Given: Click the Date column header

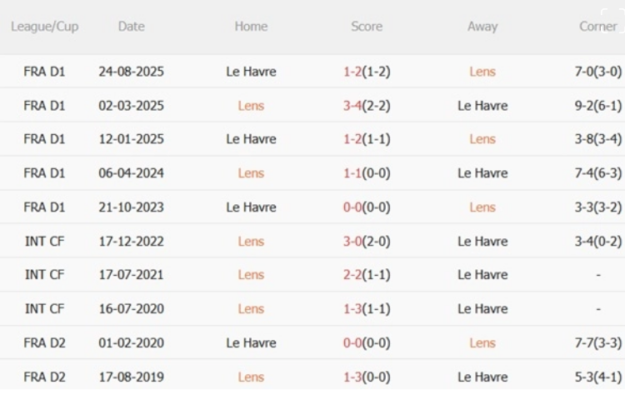Looking at the screenshot, I should click(x=131, y=27).
